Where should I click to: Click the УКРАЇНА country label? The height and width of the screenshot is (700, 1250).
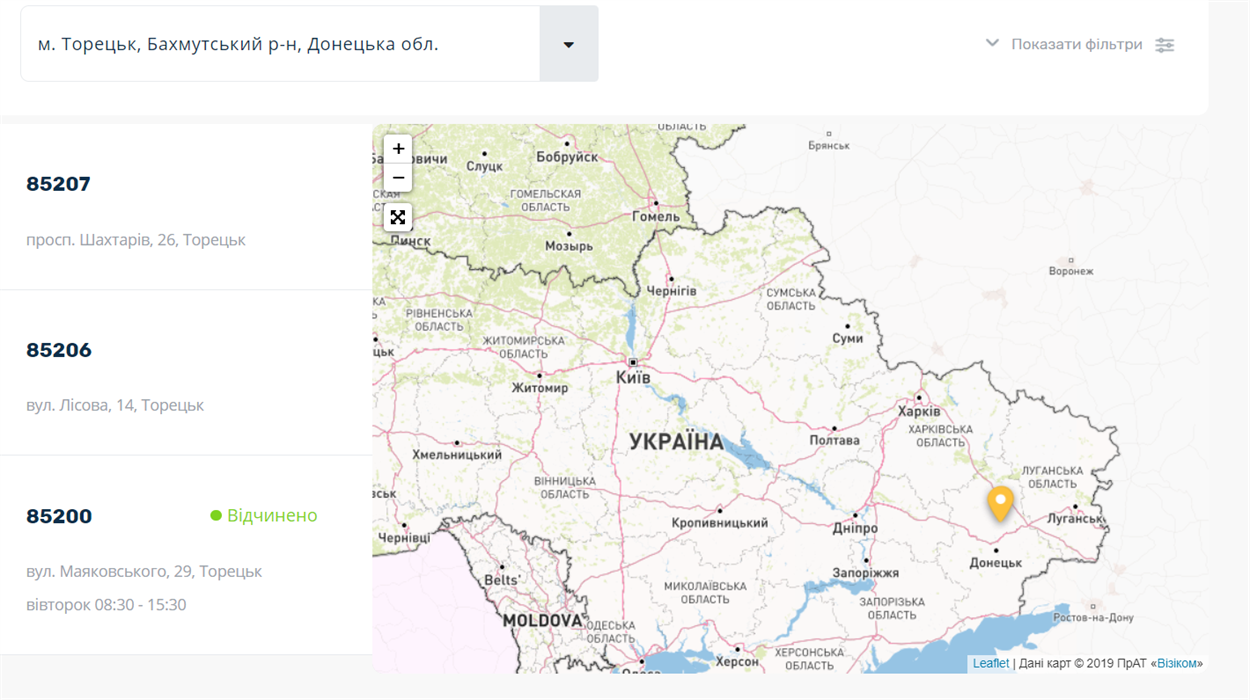676,442
